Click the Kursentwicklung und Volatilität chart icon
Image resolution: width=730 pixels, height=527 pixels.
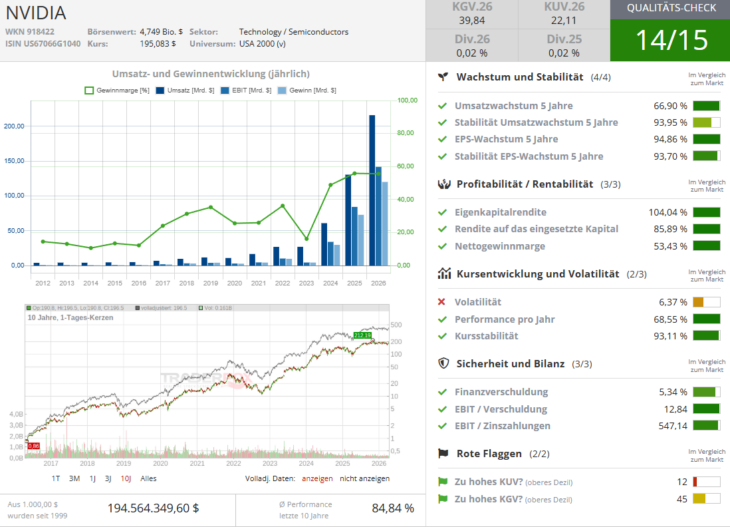click(x=443, y=274)
